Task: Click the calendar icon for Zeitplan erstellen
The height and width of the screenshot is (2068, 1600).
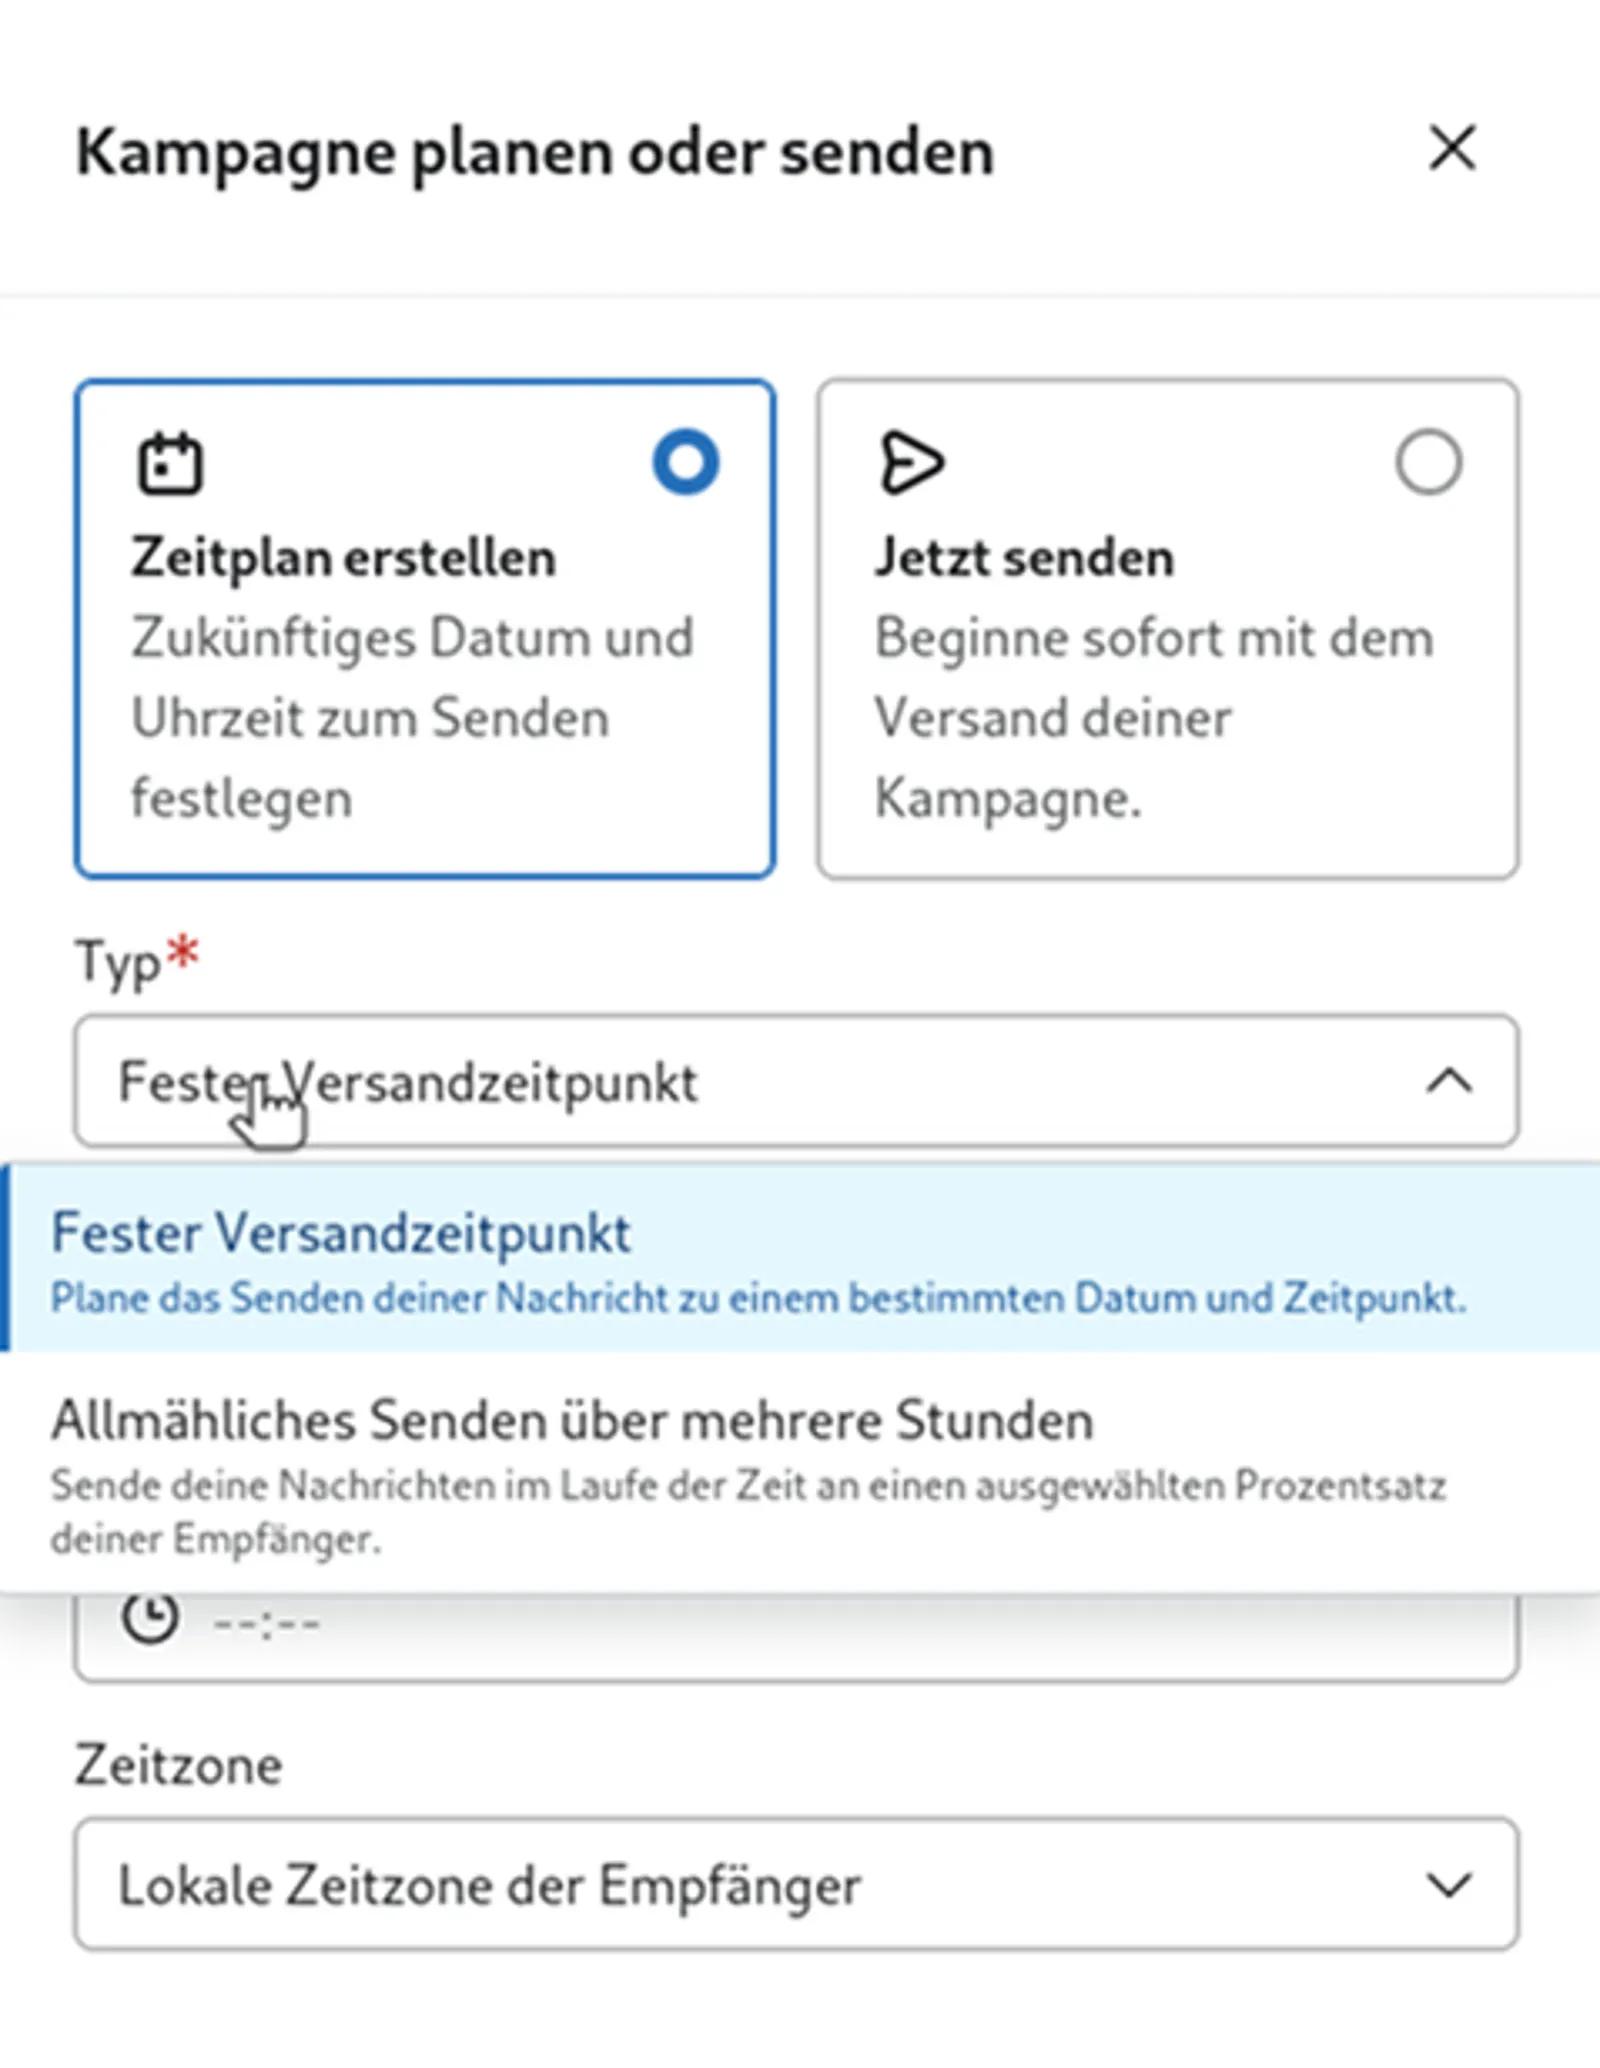Action: click(170, 463)
